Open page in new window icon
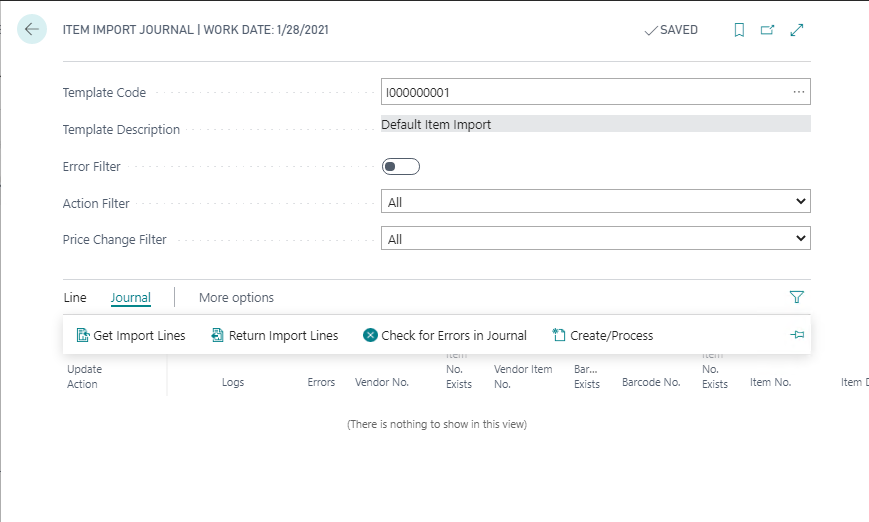869x522 pixels. pos(768,30)
